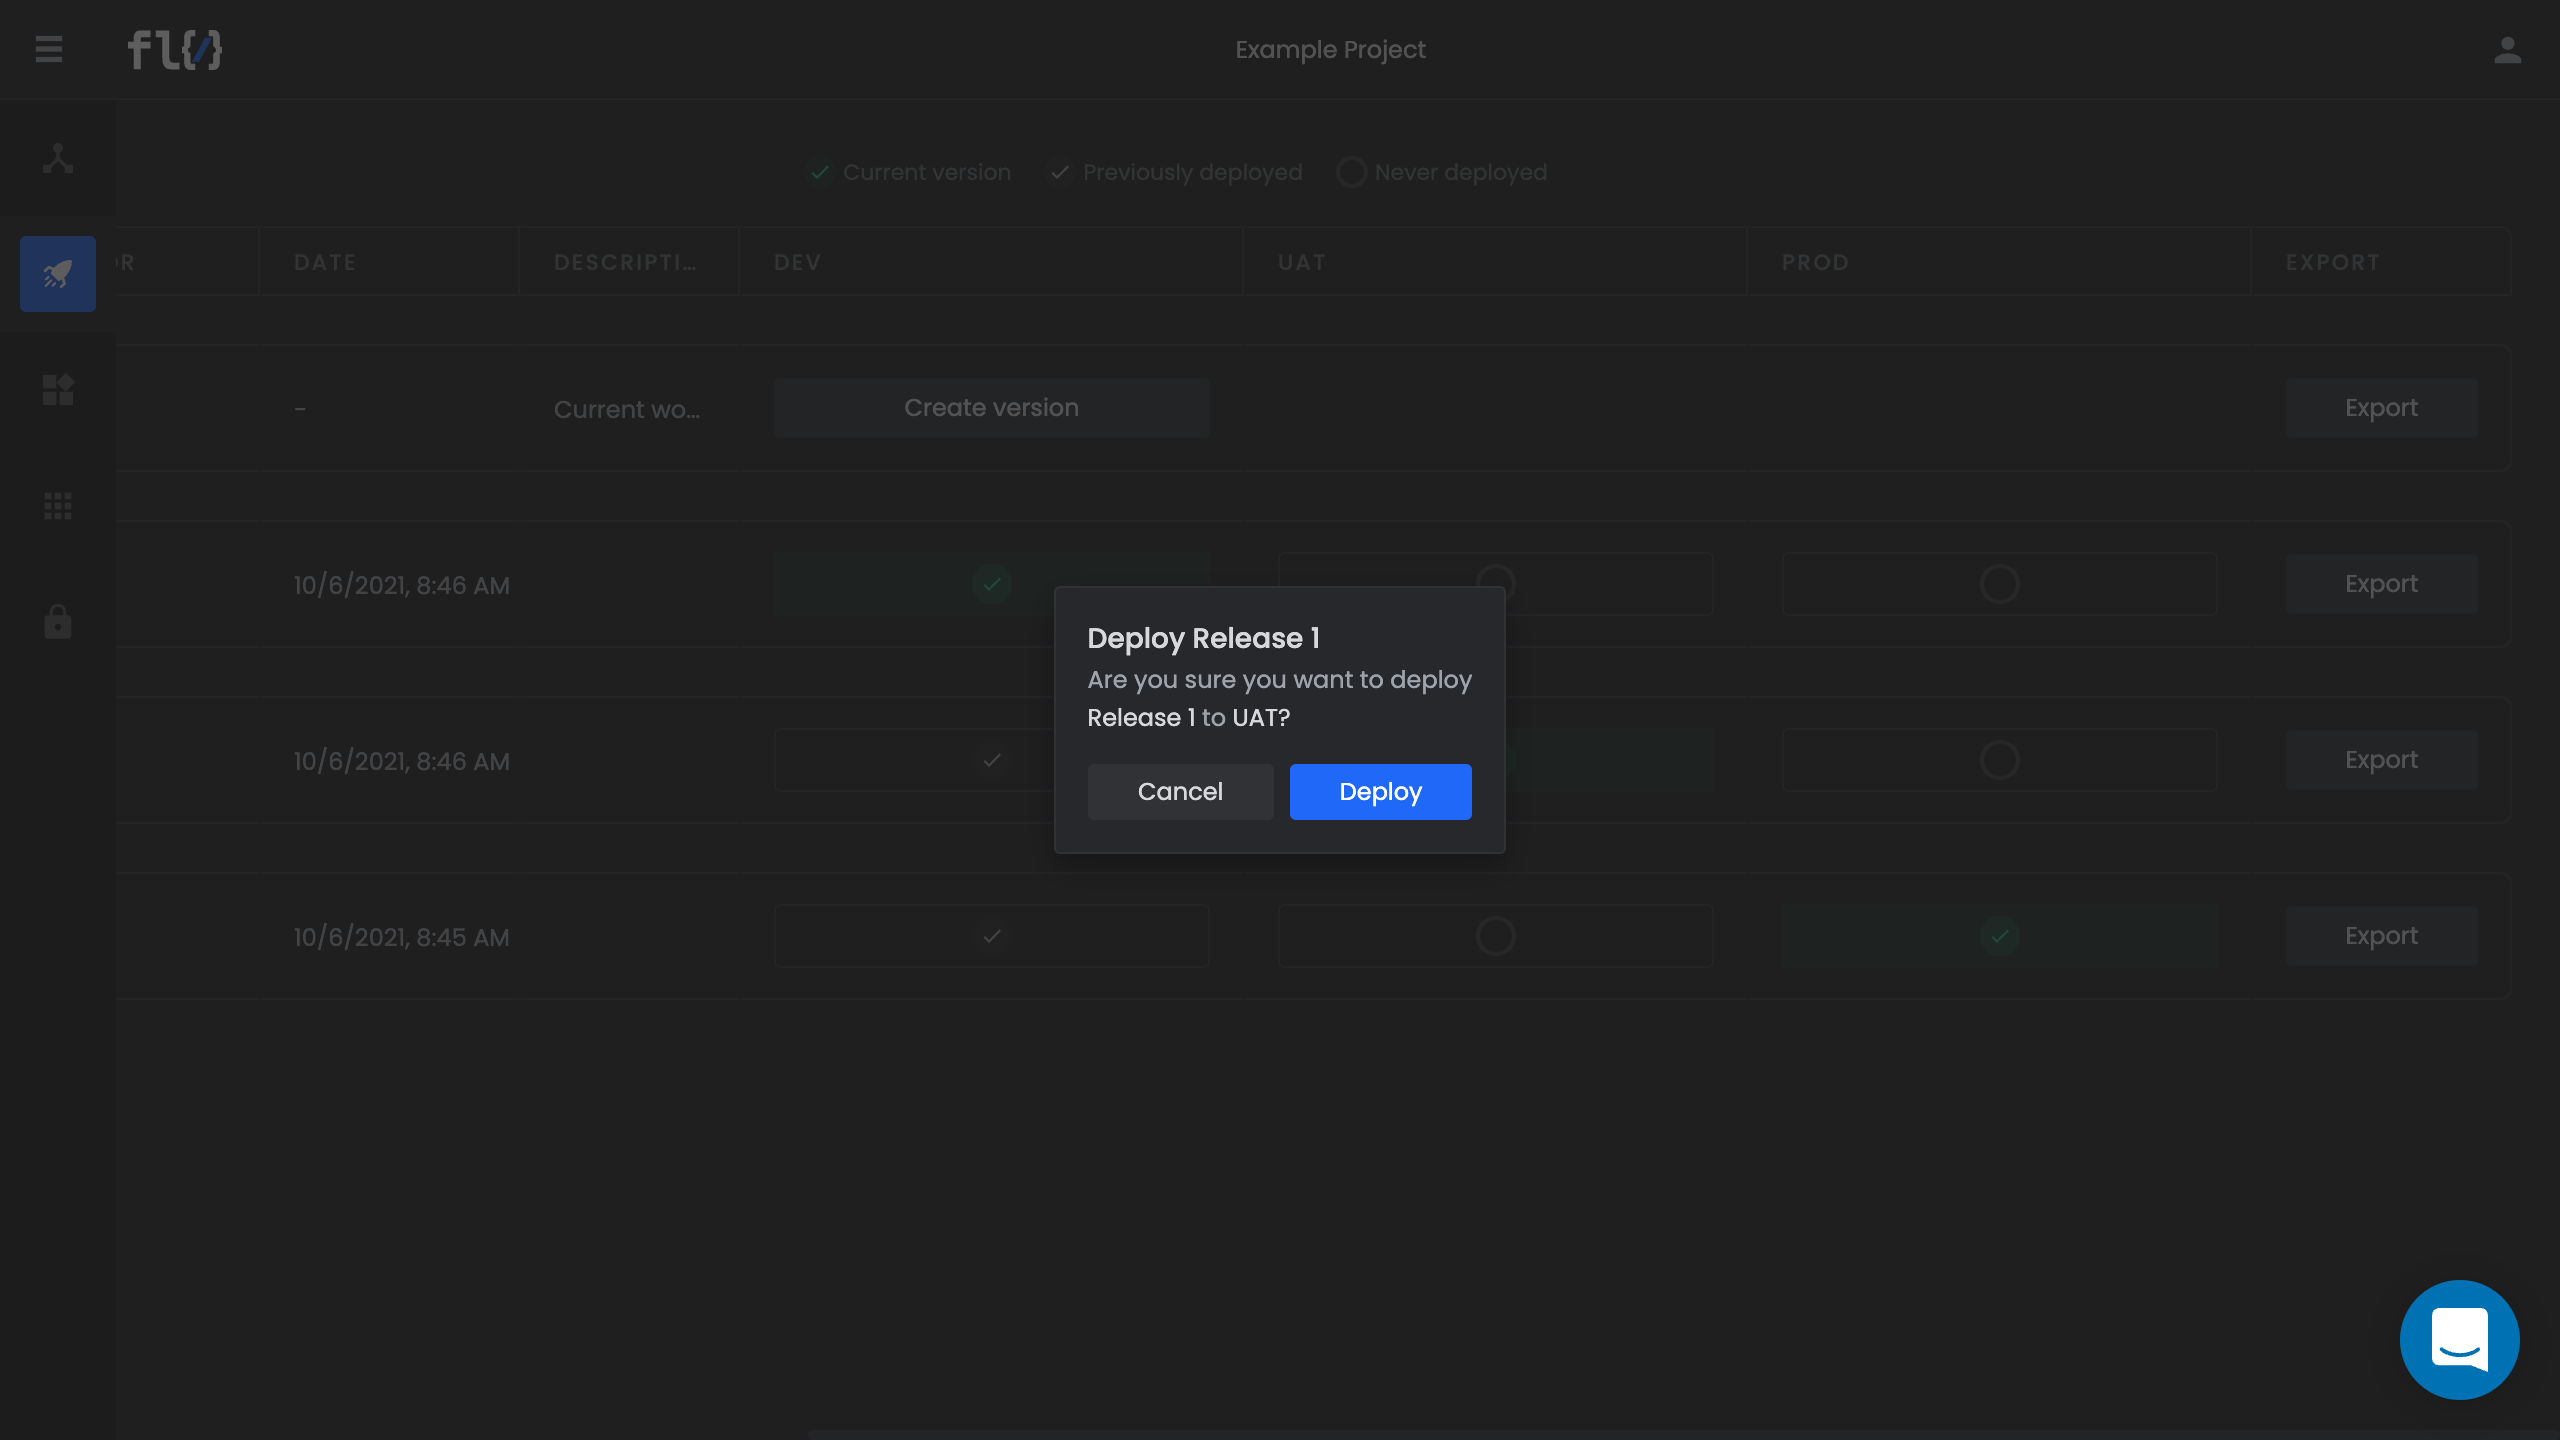The height and width of the screenshot is (1440, 2560).
Task: Confirm with the blue Deploy button
Action: (1380, 792)
